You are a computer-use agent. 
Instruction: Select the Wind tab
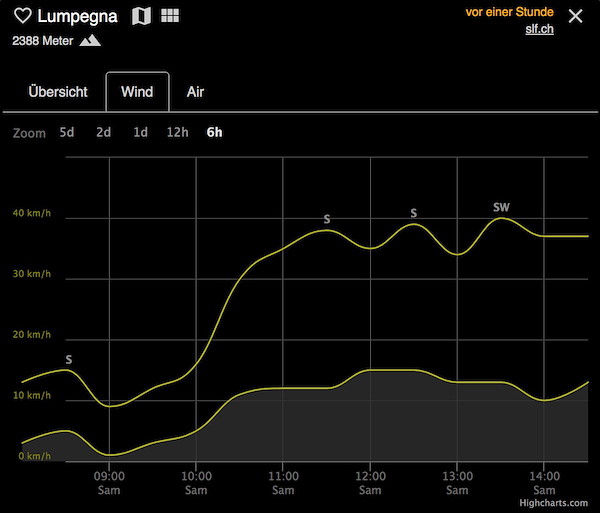click(x=137, y=92)
